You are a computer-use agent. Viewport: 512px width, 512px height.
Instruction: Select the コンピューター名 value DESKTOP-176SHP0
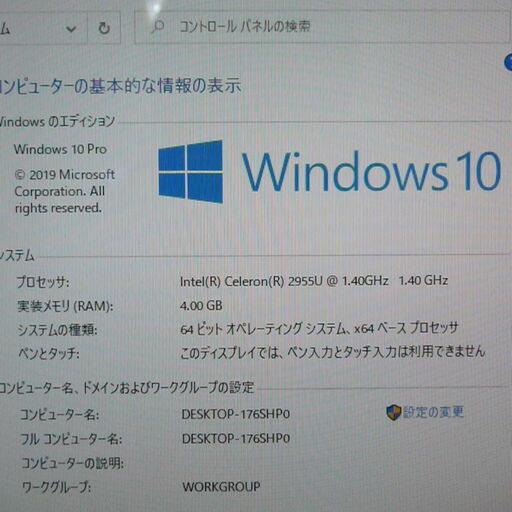point(236,414)
